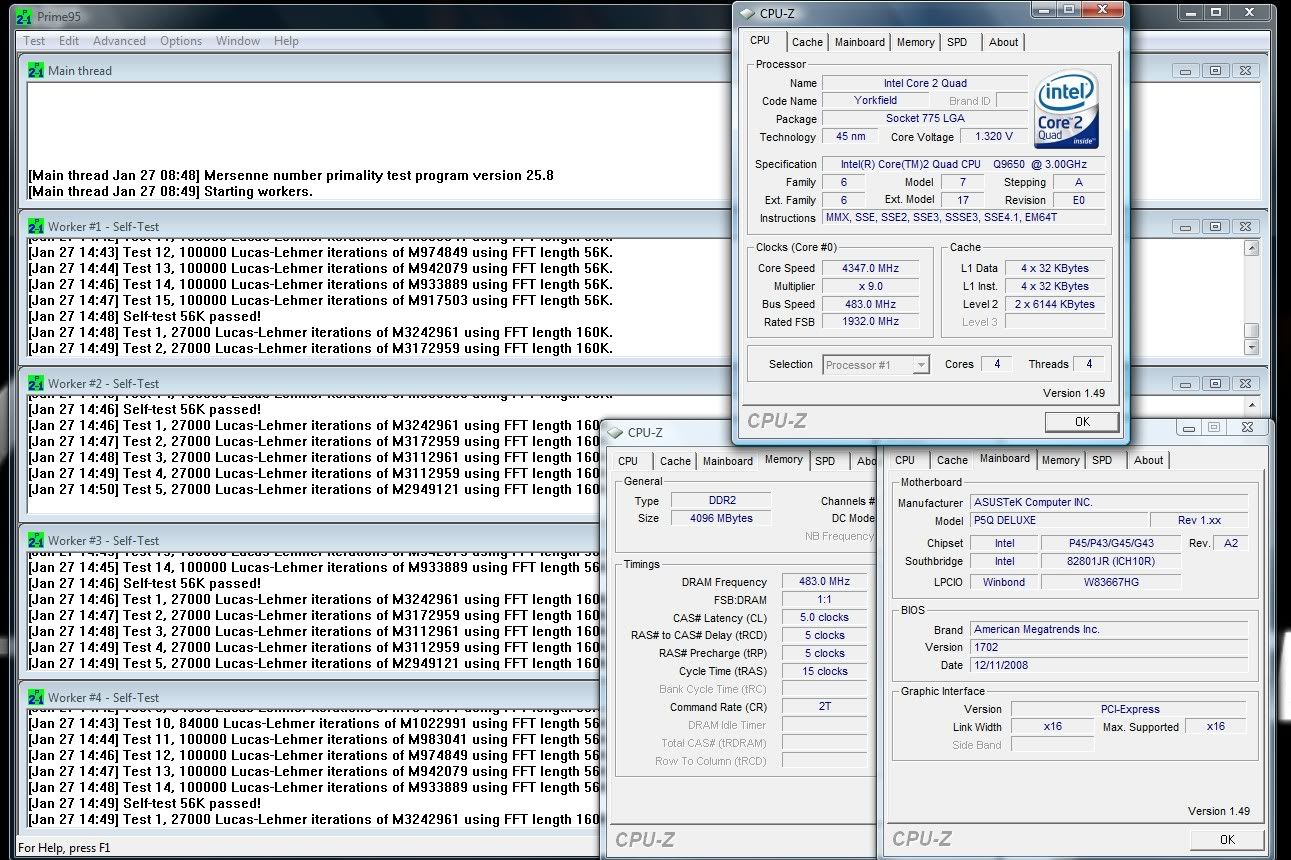The width and height of the screenshot is (1291, 860).
Task: Click the Core Voltage 1.320 V value
Action: (993, 137)
